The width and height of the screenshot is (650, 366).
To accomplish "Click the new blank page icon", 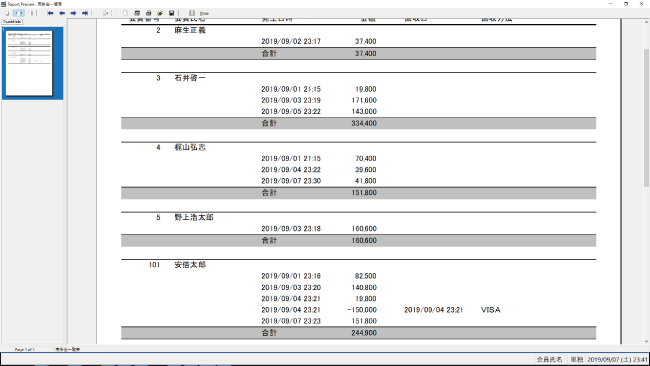I will coord(125,13).
